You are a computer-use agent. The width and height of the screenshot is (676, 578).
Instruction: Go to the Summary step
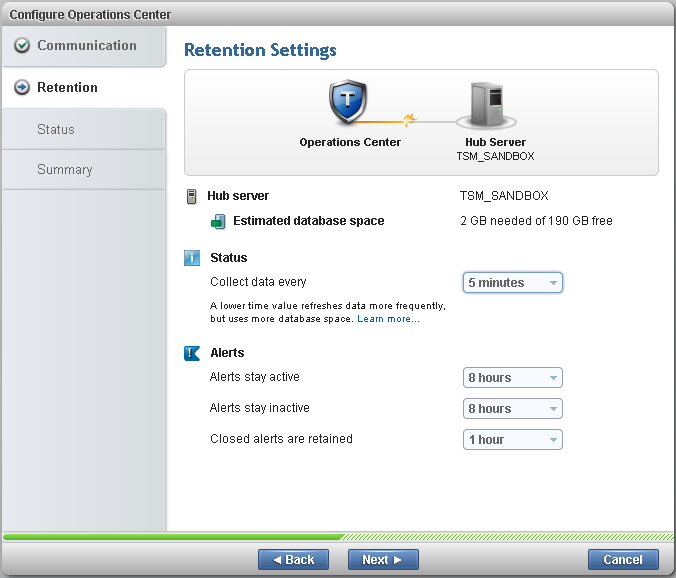64,170
